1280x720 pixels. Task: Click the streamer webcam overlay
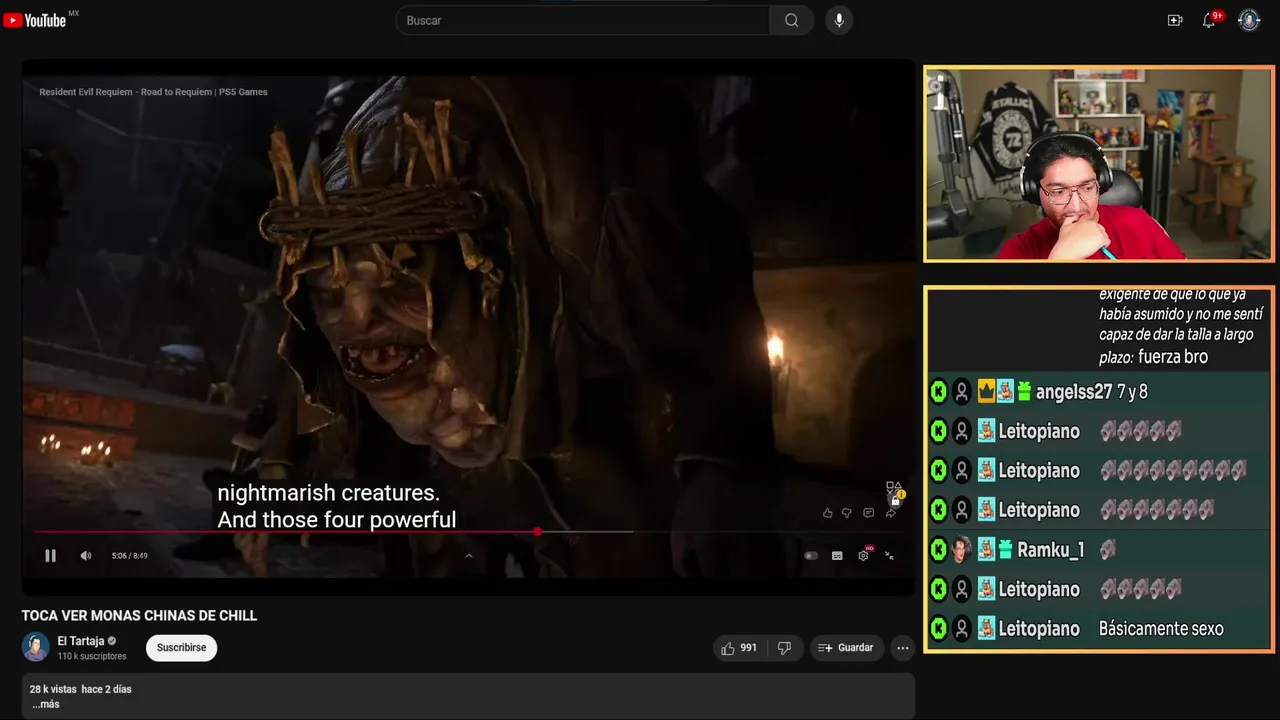[1098, 164]
